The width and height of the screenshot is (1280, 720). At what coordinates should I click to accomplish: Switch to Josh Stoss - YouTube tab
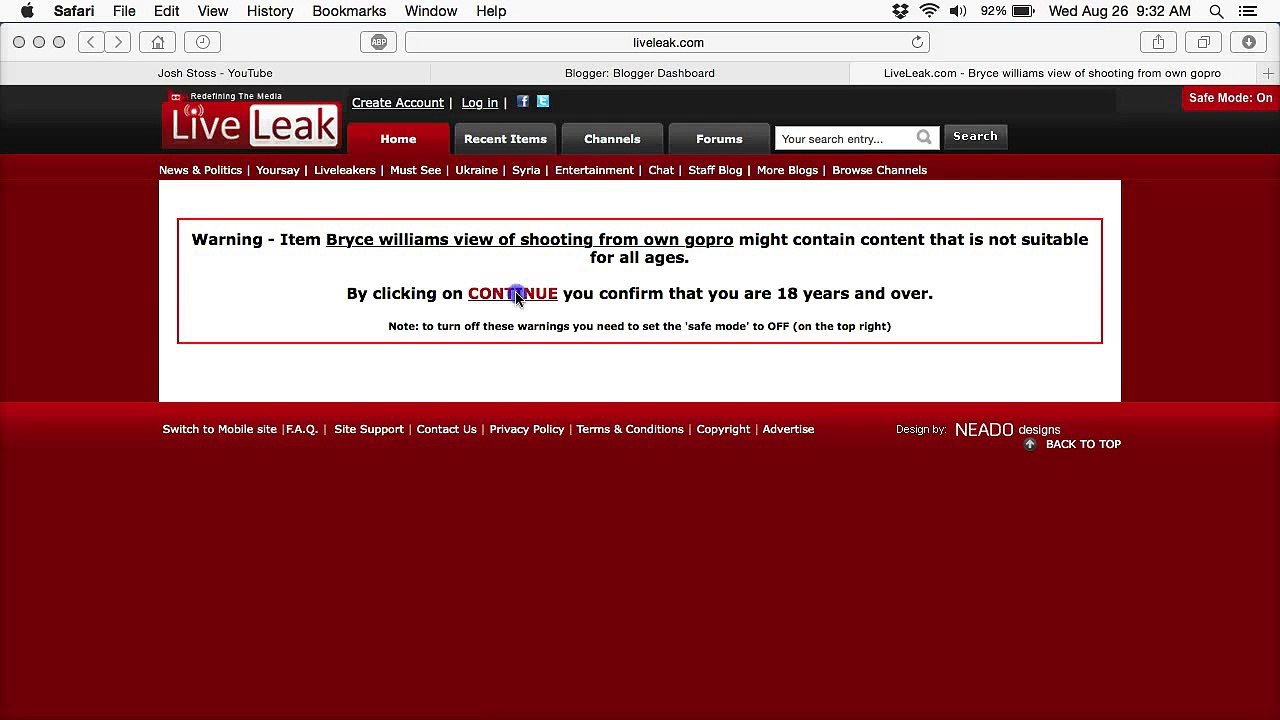[215, 73]
